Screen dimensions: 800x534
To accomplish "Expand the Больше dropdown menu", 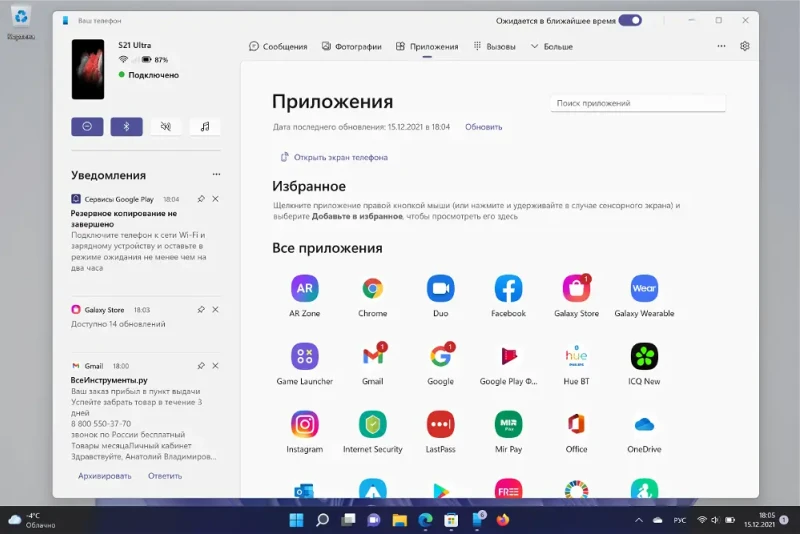I will (x=552, y=46).
